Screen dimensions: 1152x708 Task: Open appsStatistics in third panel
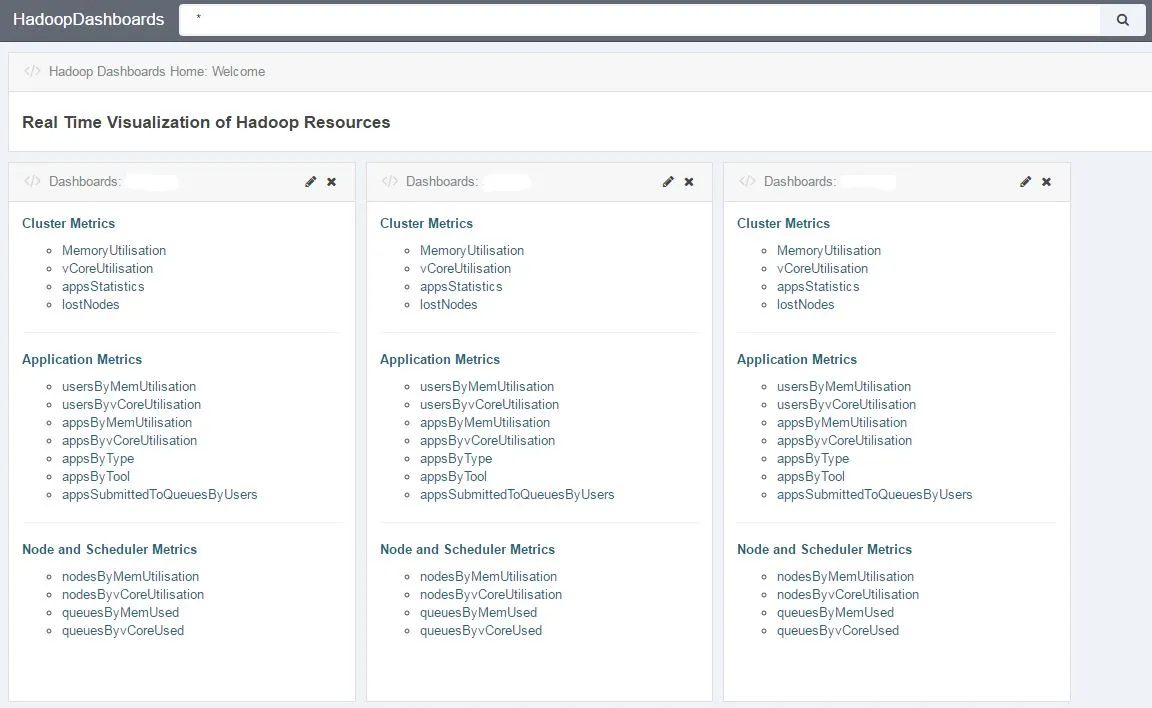click(818, 286)
